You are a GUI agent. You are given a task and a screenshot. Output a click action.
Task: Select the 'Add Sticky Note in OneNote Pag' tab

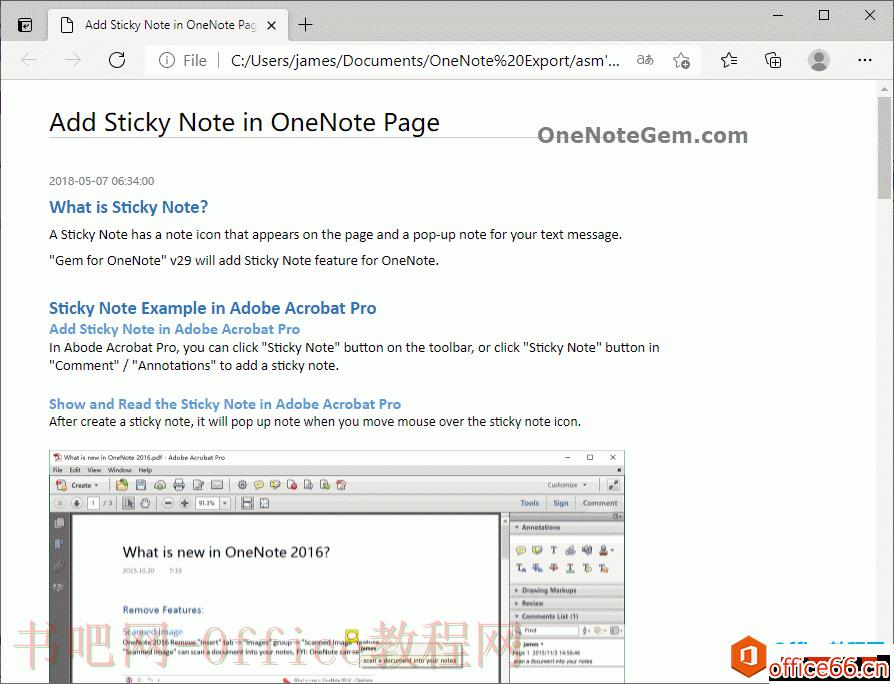170,25
